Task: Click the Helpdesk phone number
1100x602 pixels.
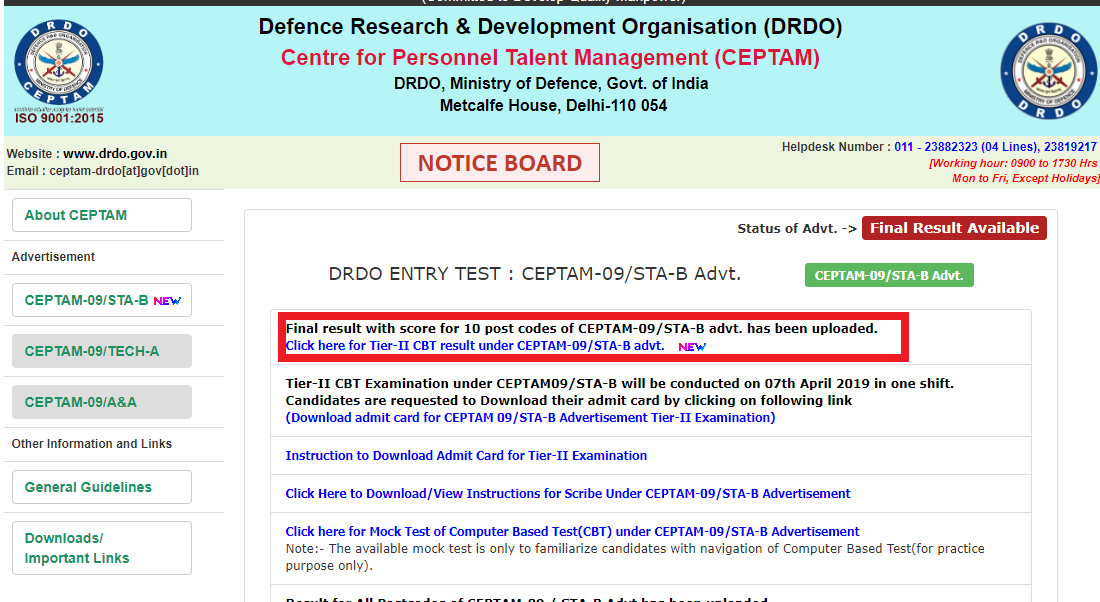Action: (995, 147)
